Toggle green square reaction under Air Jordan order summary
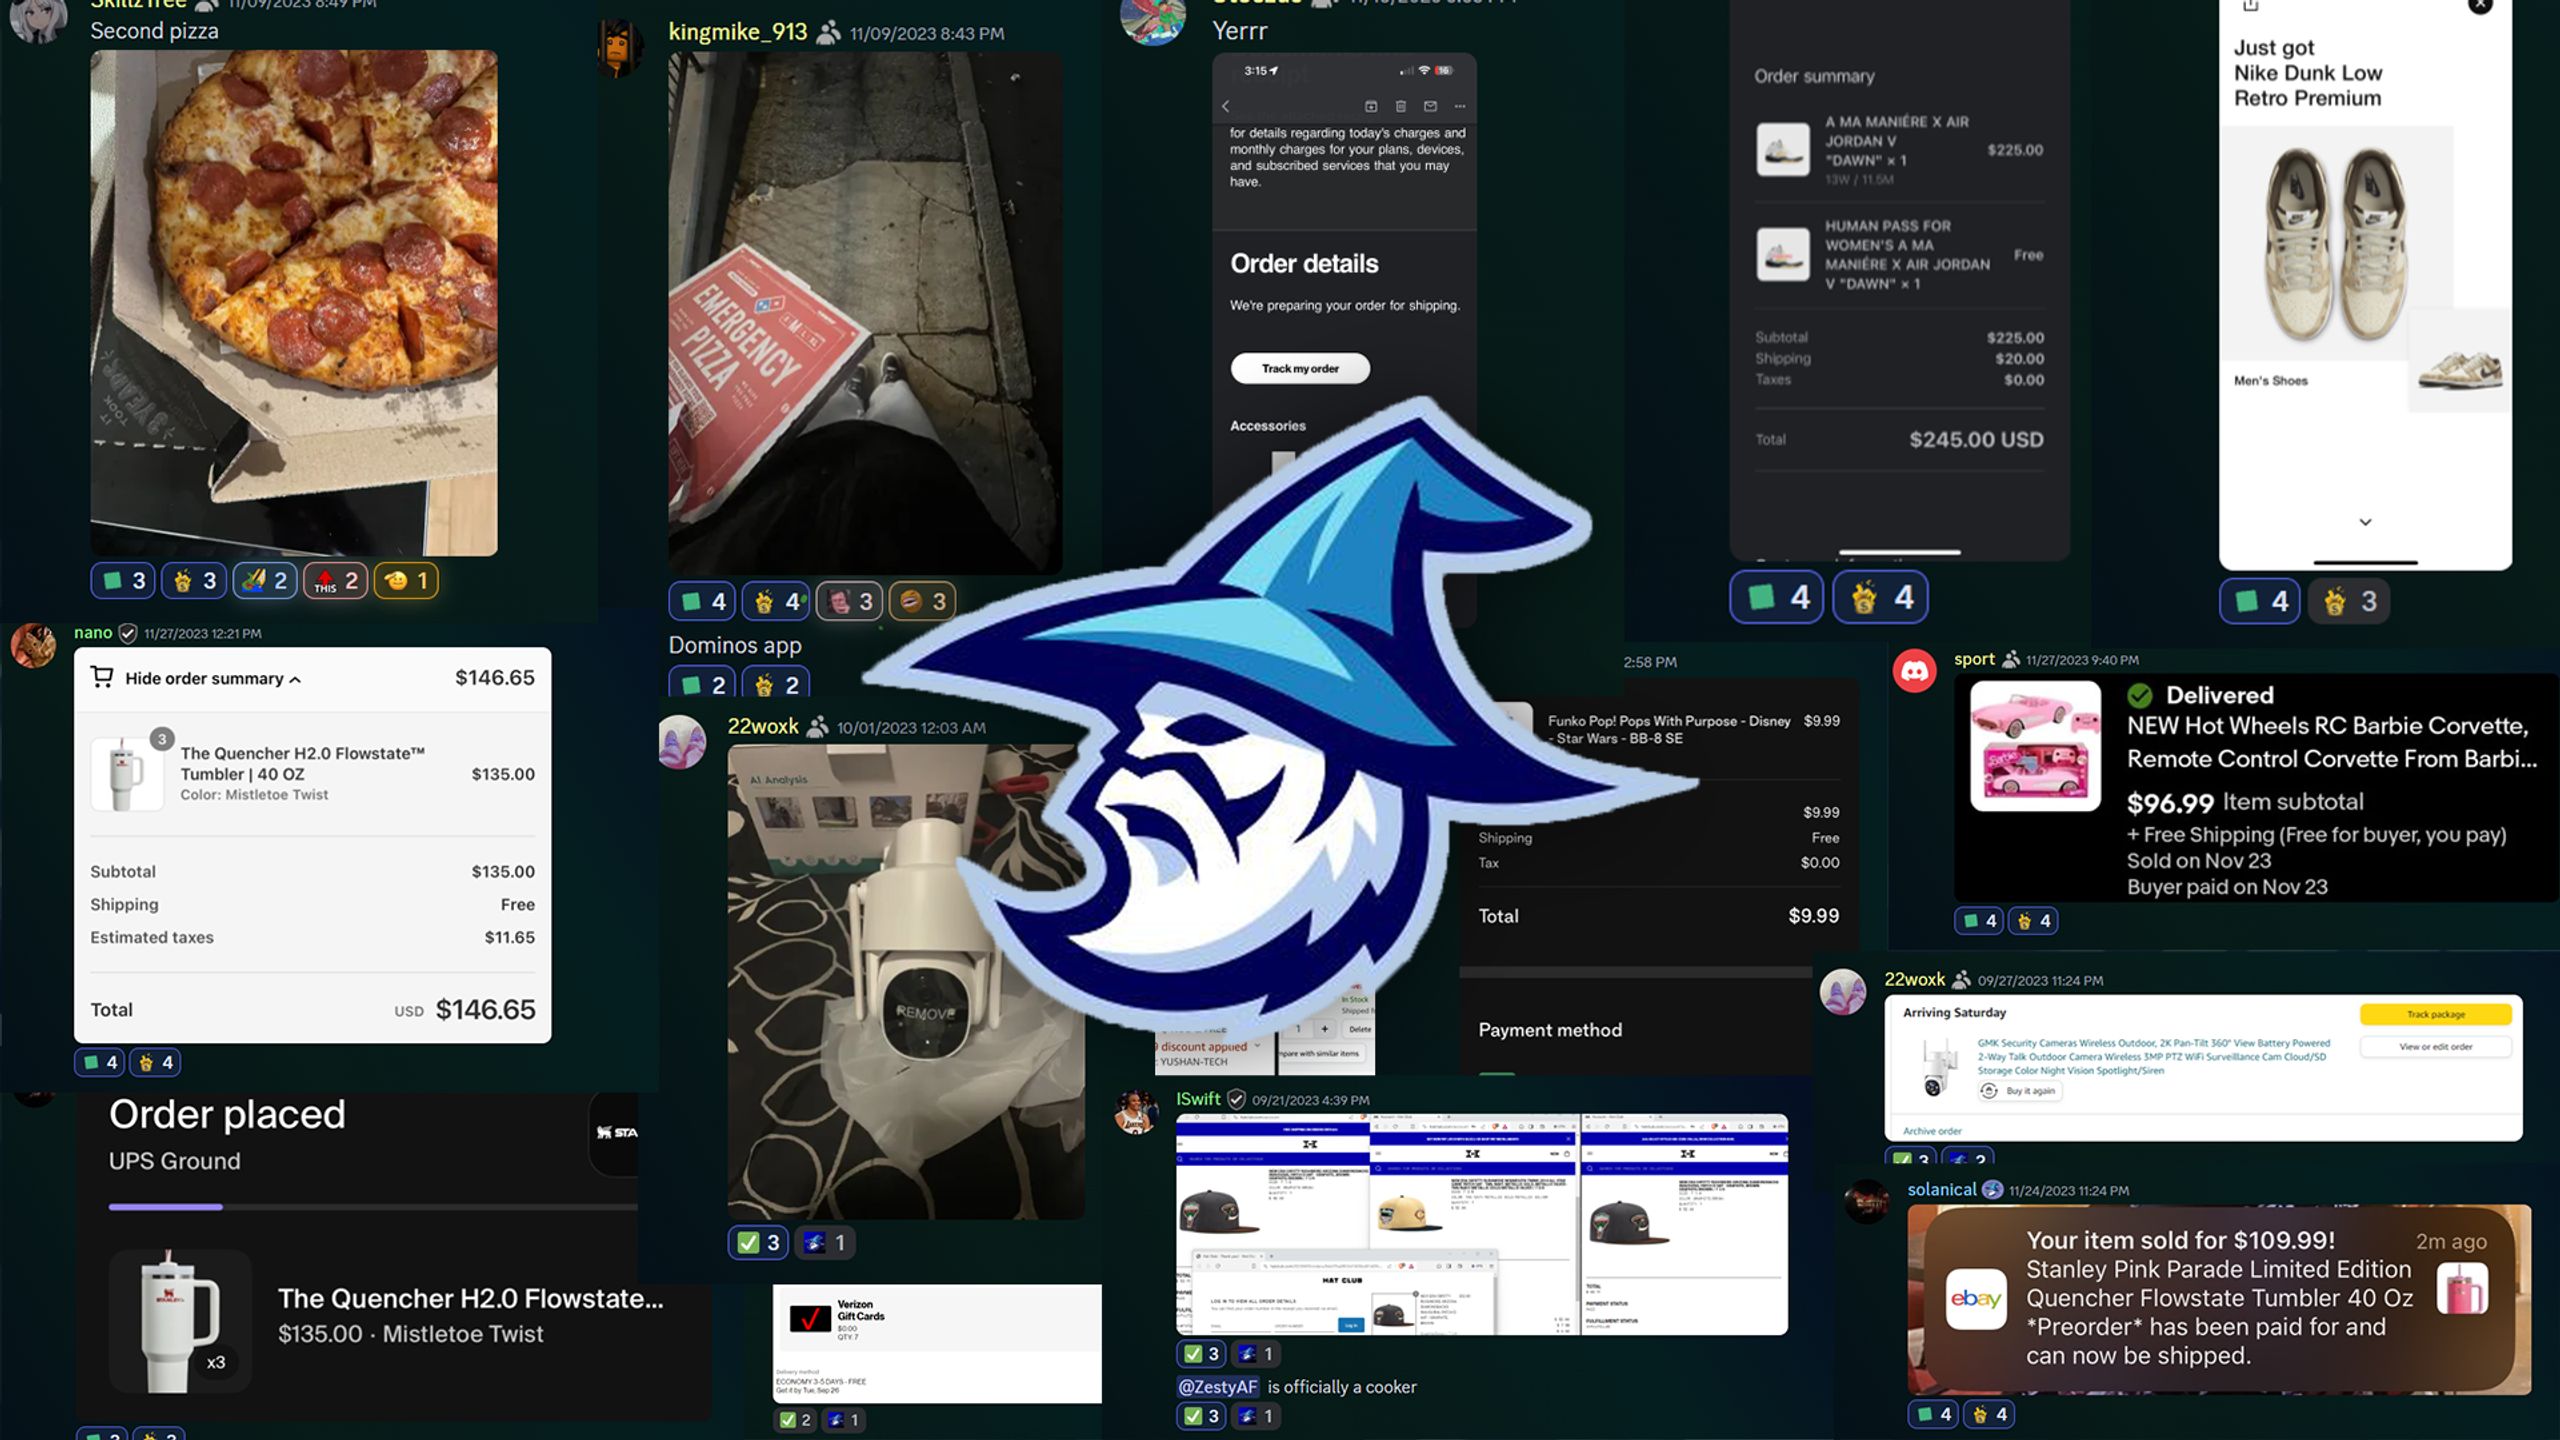 click(x=1777, y=598)
